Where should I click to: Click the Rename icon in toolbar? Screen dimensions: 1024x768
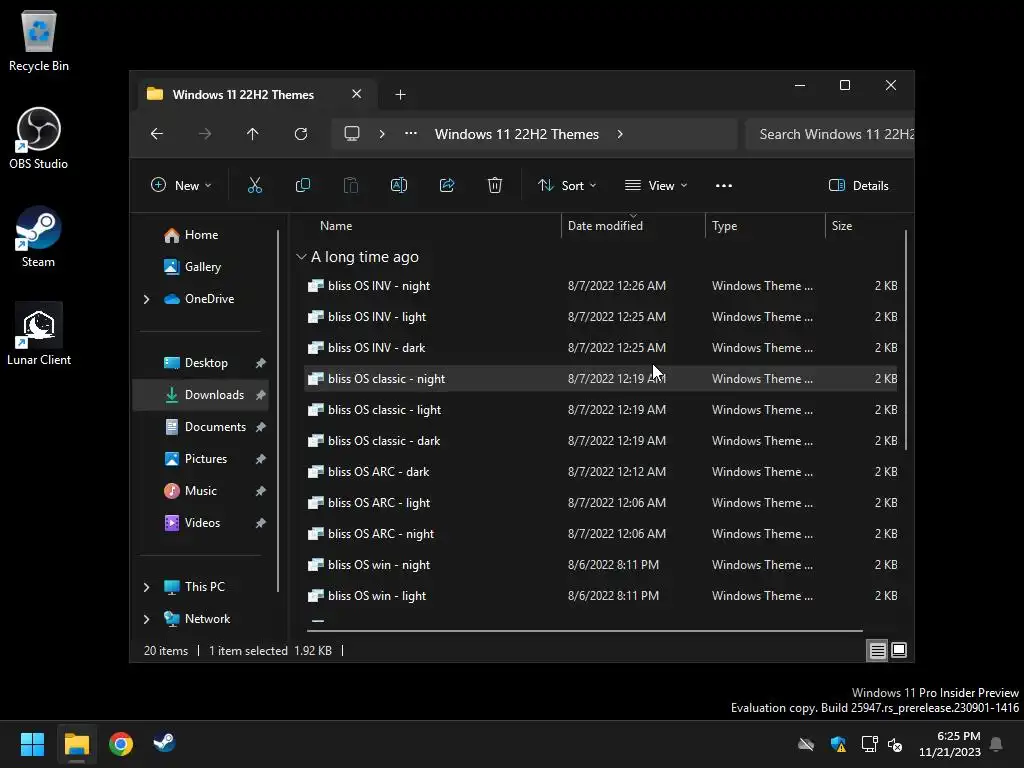(398, 185)
